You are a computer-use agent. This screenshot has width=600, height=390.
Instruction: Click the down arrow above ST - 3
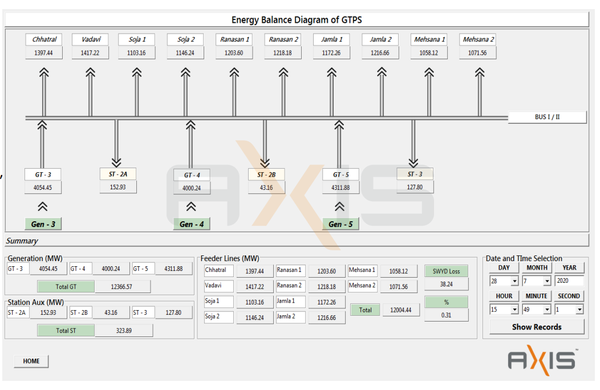click(x=413, y=144)
